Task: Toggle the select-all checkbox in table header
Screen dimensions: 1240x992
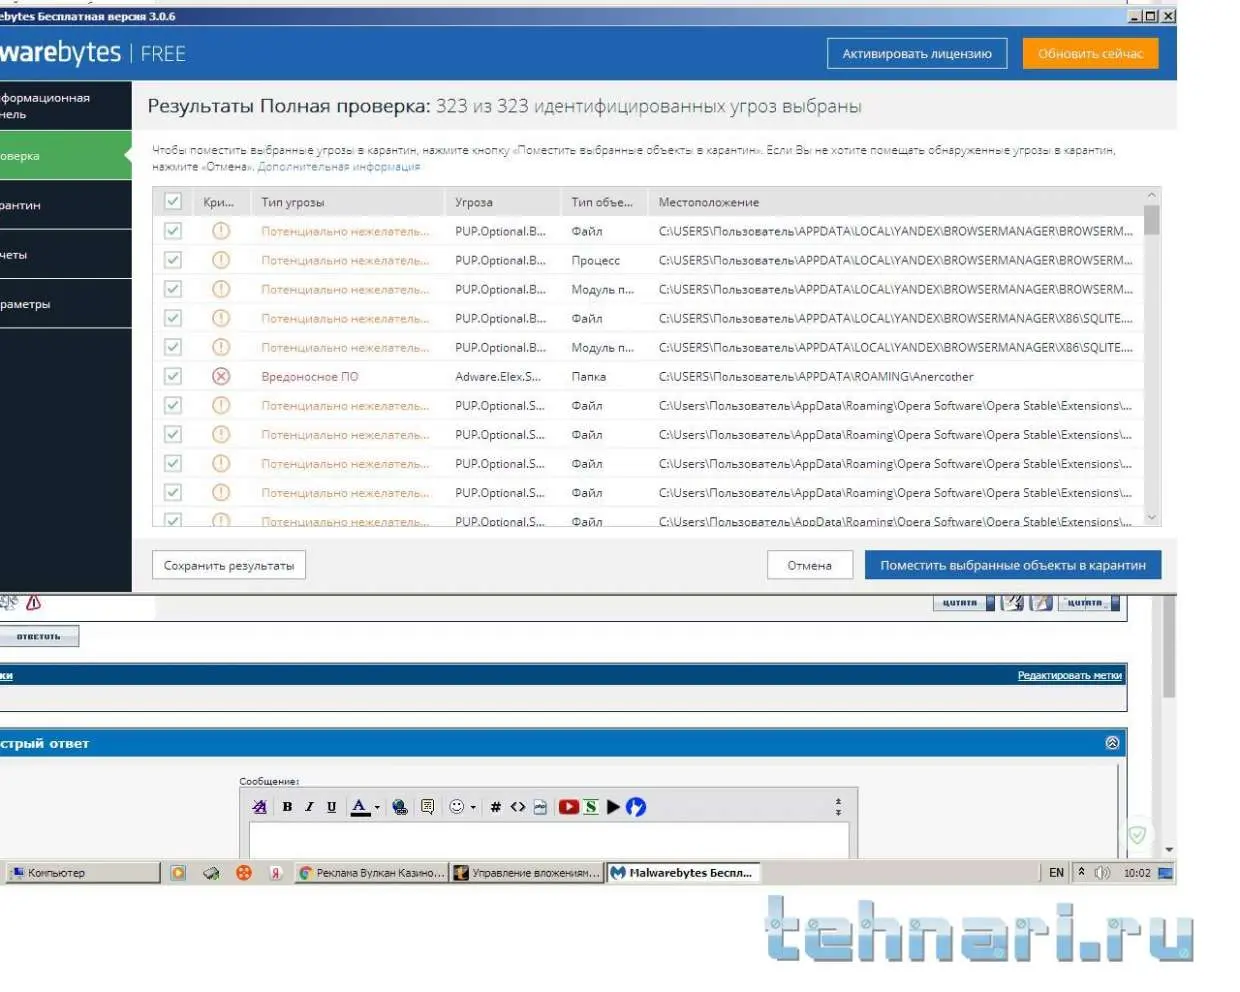Action: (173, 201)
